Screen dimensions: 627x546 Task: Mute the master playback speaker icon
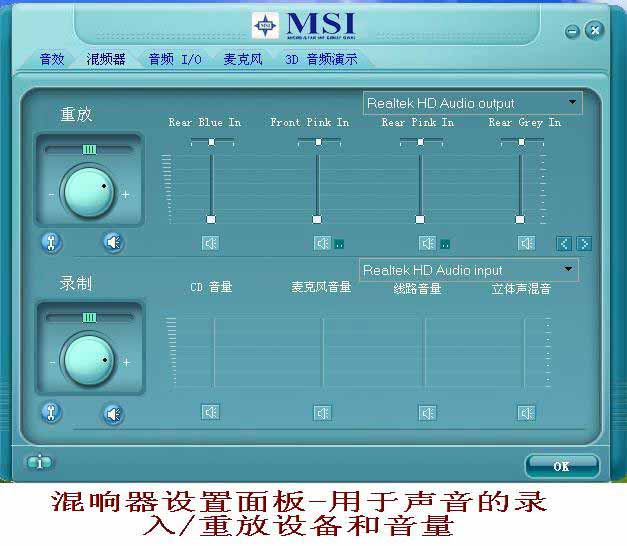pyautogui.click(x=114, y=242)
